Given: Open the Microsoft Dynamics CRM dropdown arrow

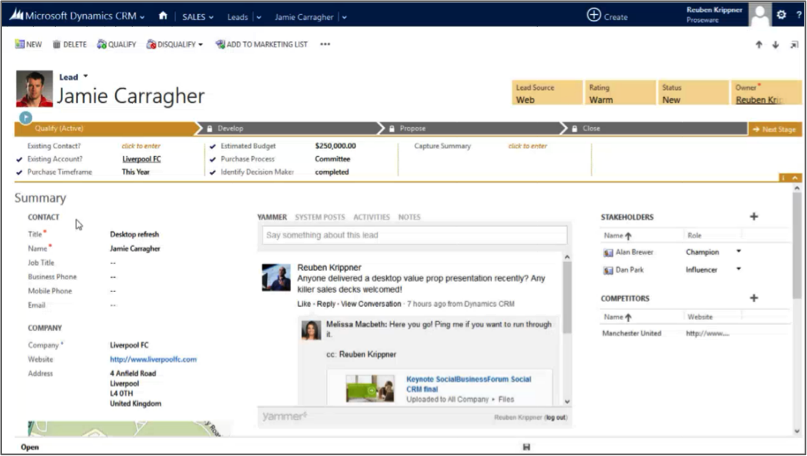Looking at the screenshot, I should coord(142,17).
